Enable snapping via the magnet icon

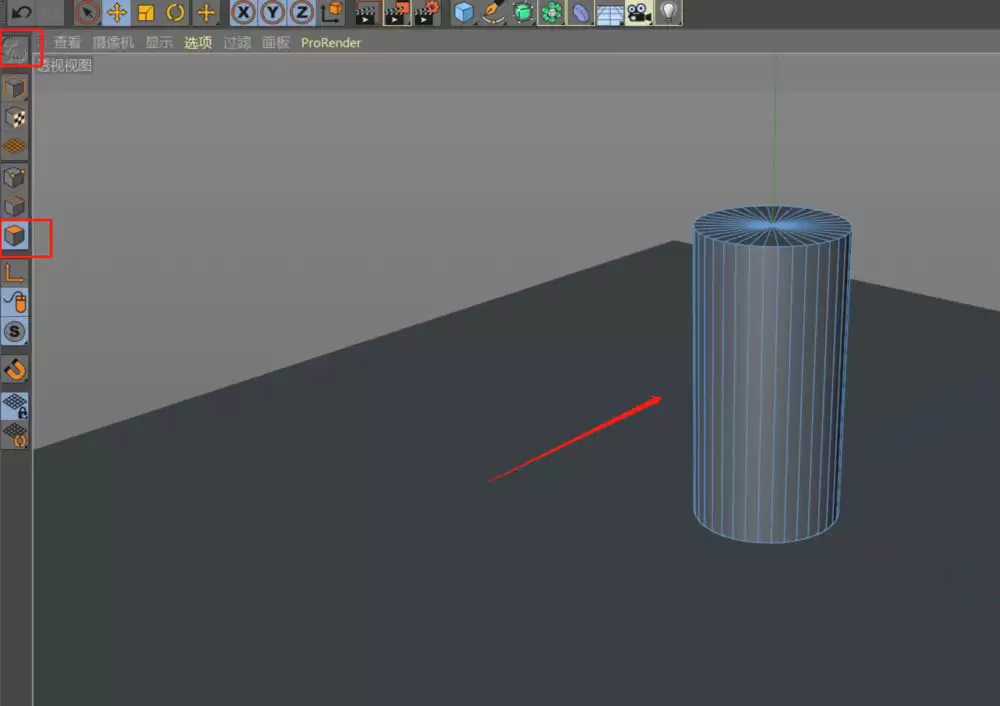[x=15, y=369]
